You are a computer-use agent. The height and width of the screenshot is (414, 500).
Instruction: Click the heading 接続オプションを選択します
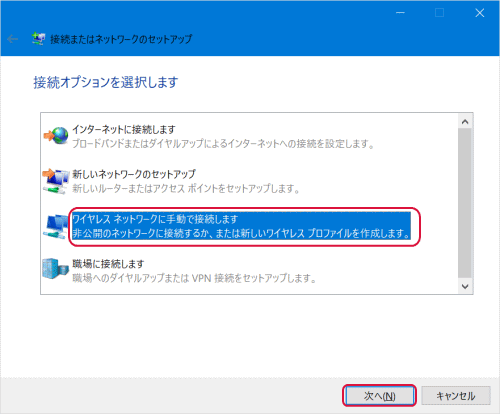pyautogui.click(x=106, y=82)
